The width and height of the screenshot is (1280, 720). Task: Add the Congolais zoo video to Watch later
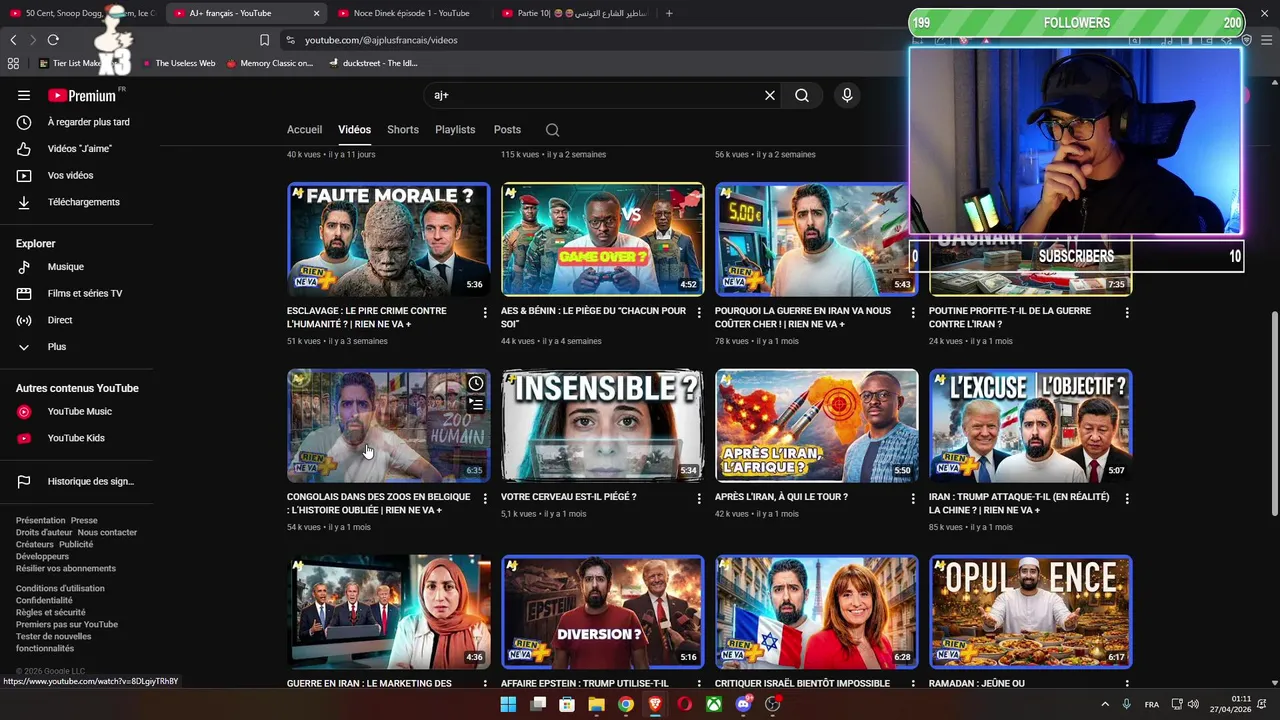pyautogui.click(x=476, y=384)
